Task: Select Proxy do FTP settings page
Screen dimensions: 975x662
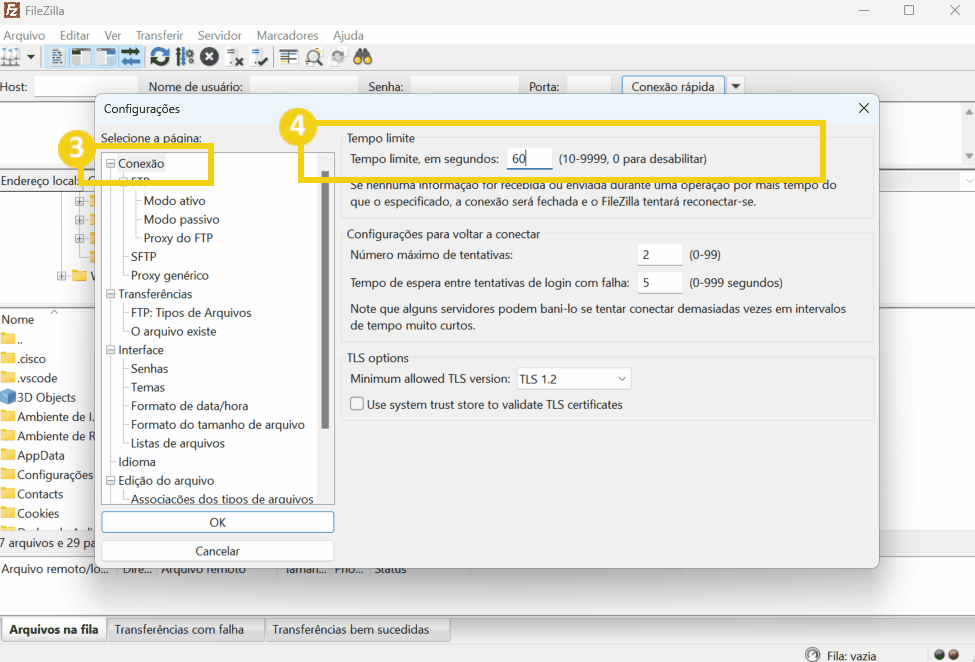Action: pos(178,238)
